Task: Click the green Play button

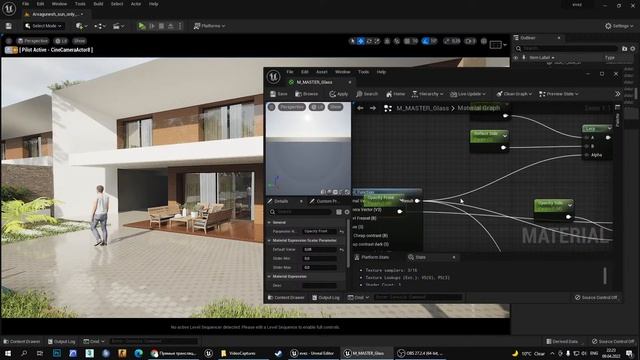Action: [x=142, y=26]
